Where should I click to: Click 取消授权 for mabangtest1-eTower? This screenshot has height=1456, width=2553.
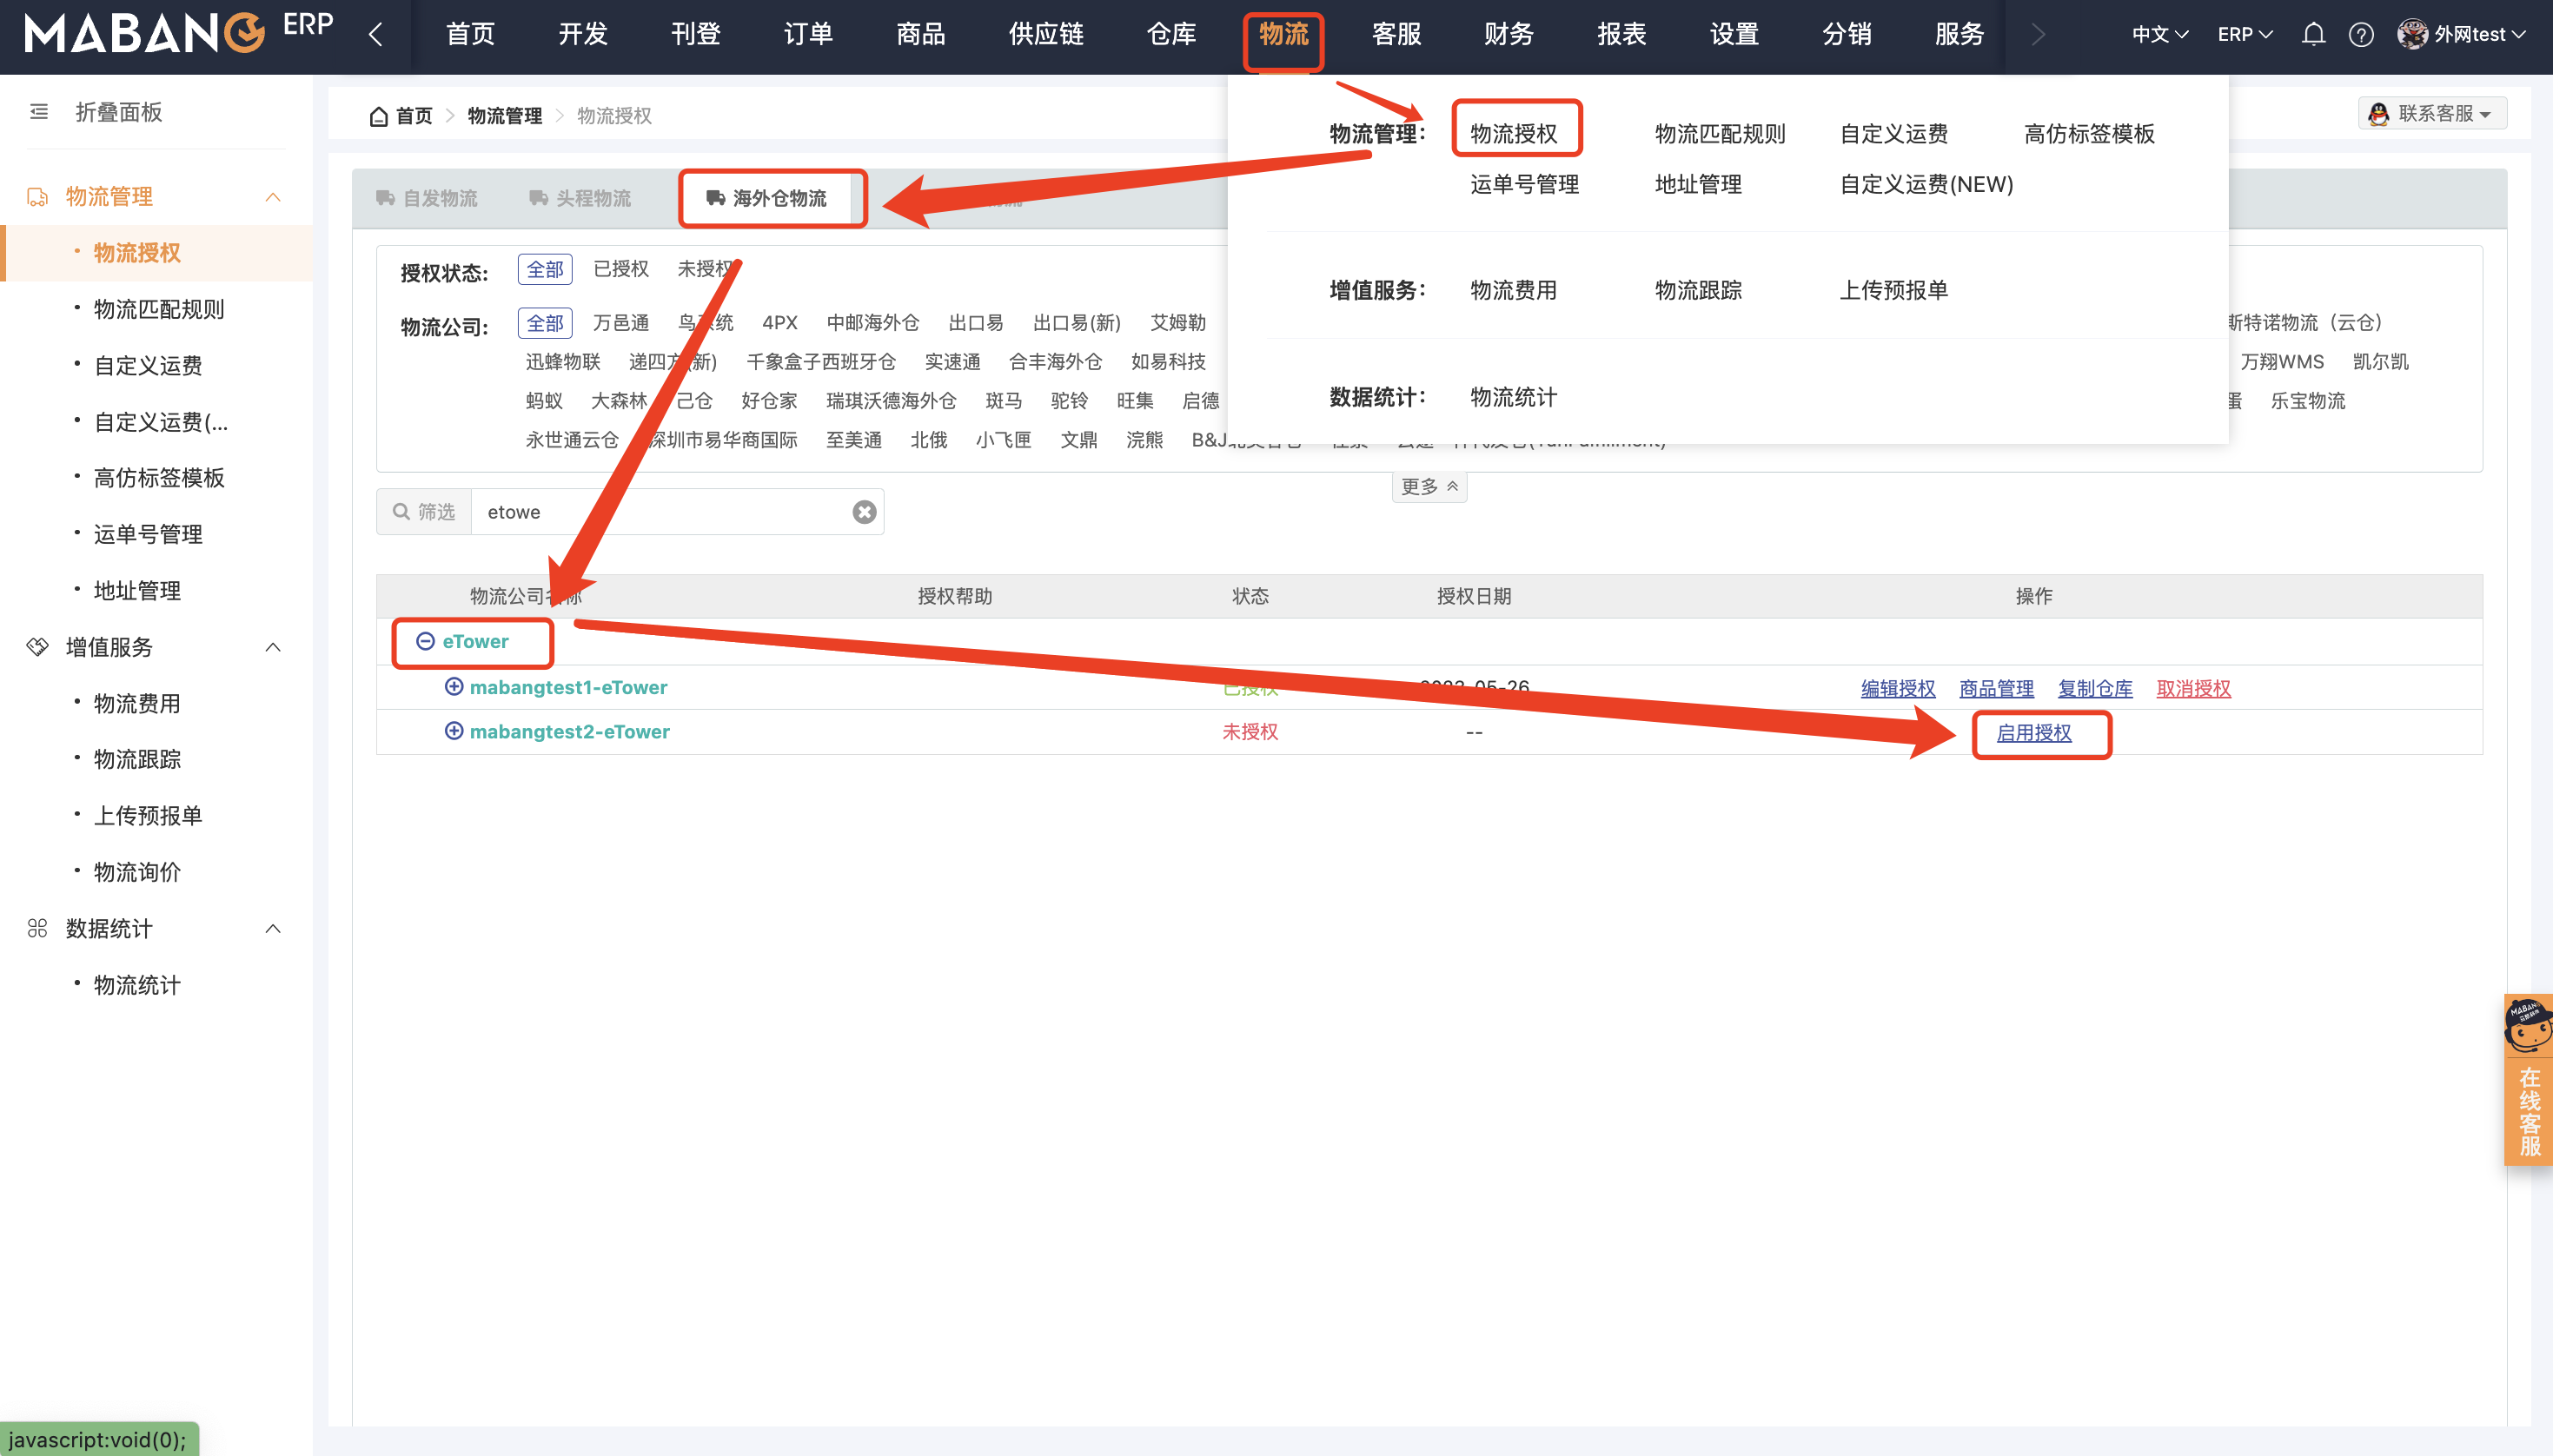pyautogui.click(x=2193, y=688)
